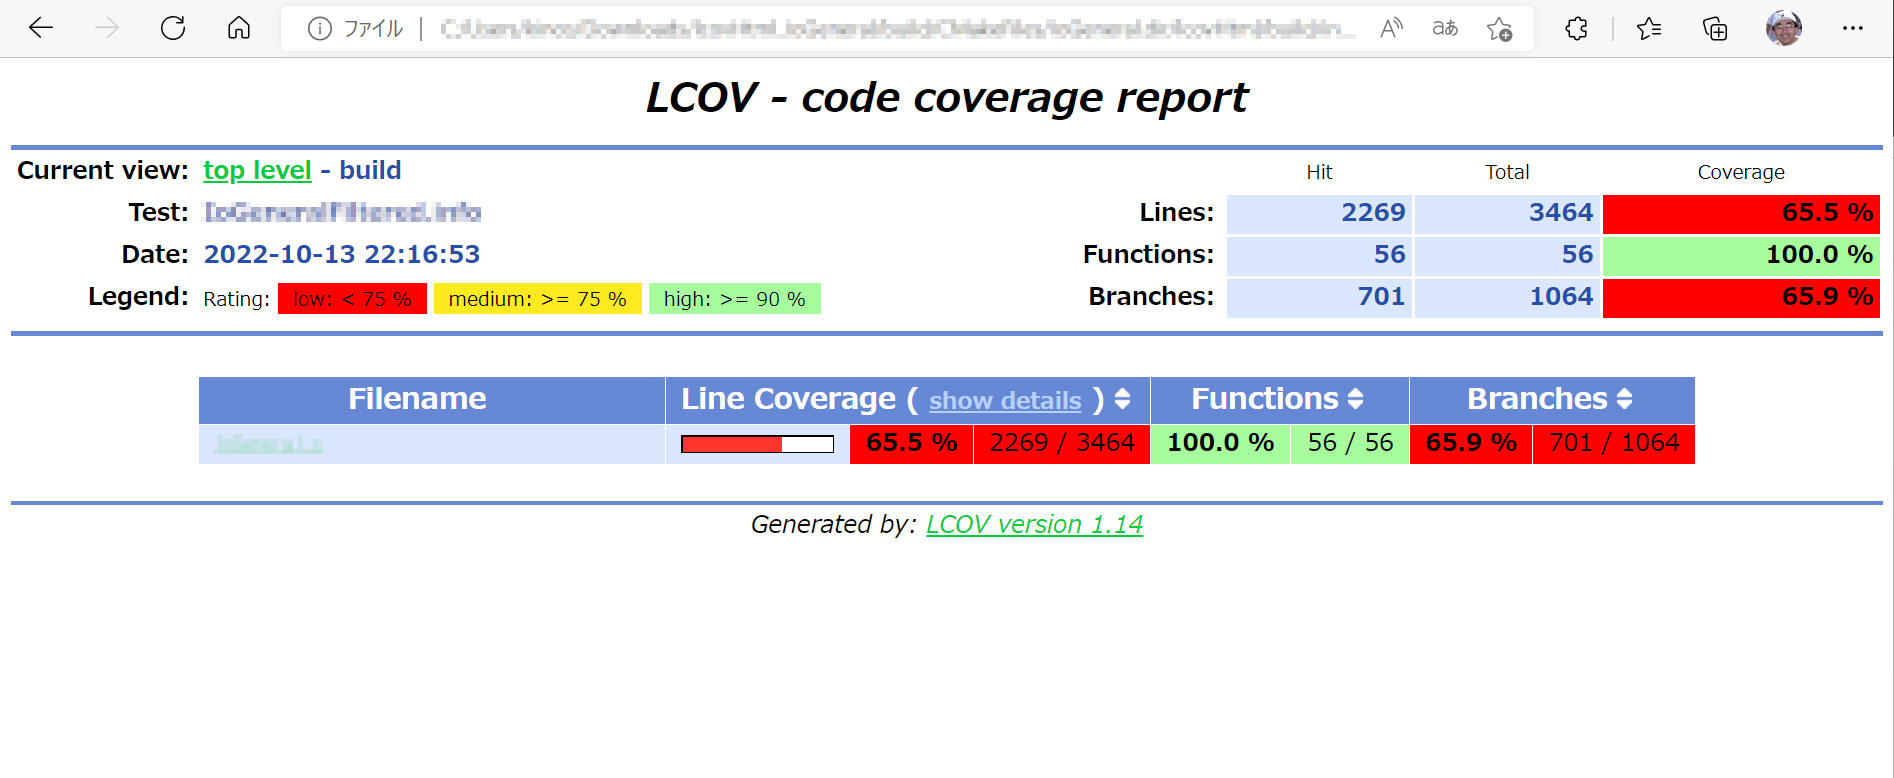Viewport: 1894px width, 778px height.
Task: Click the browser back arrow
Action: [x=41, y=28]
